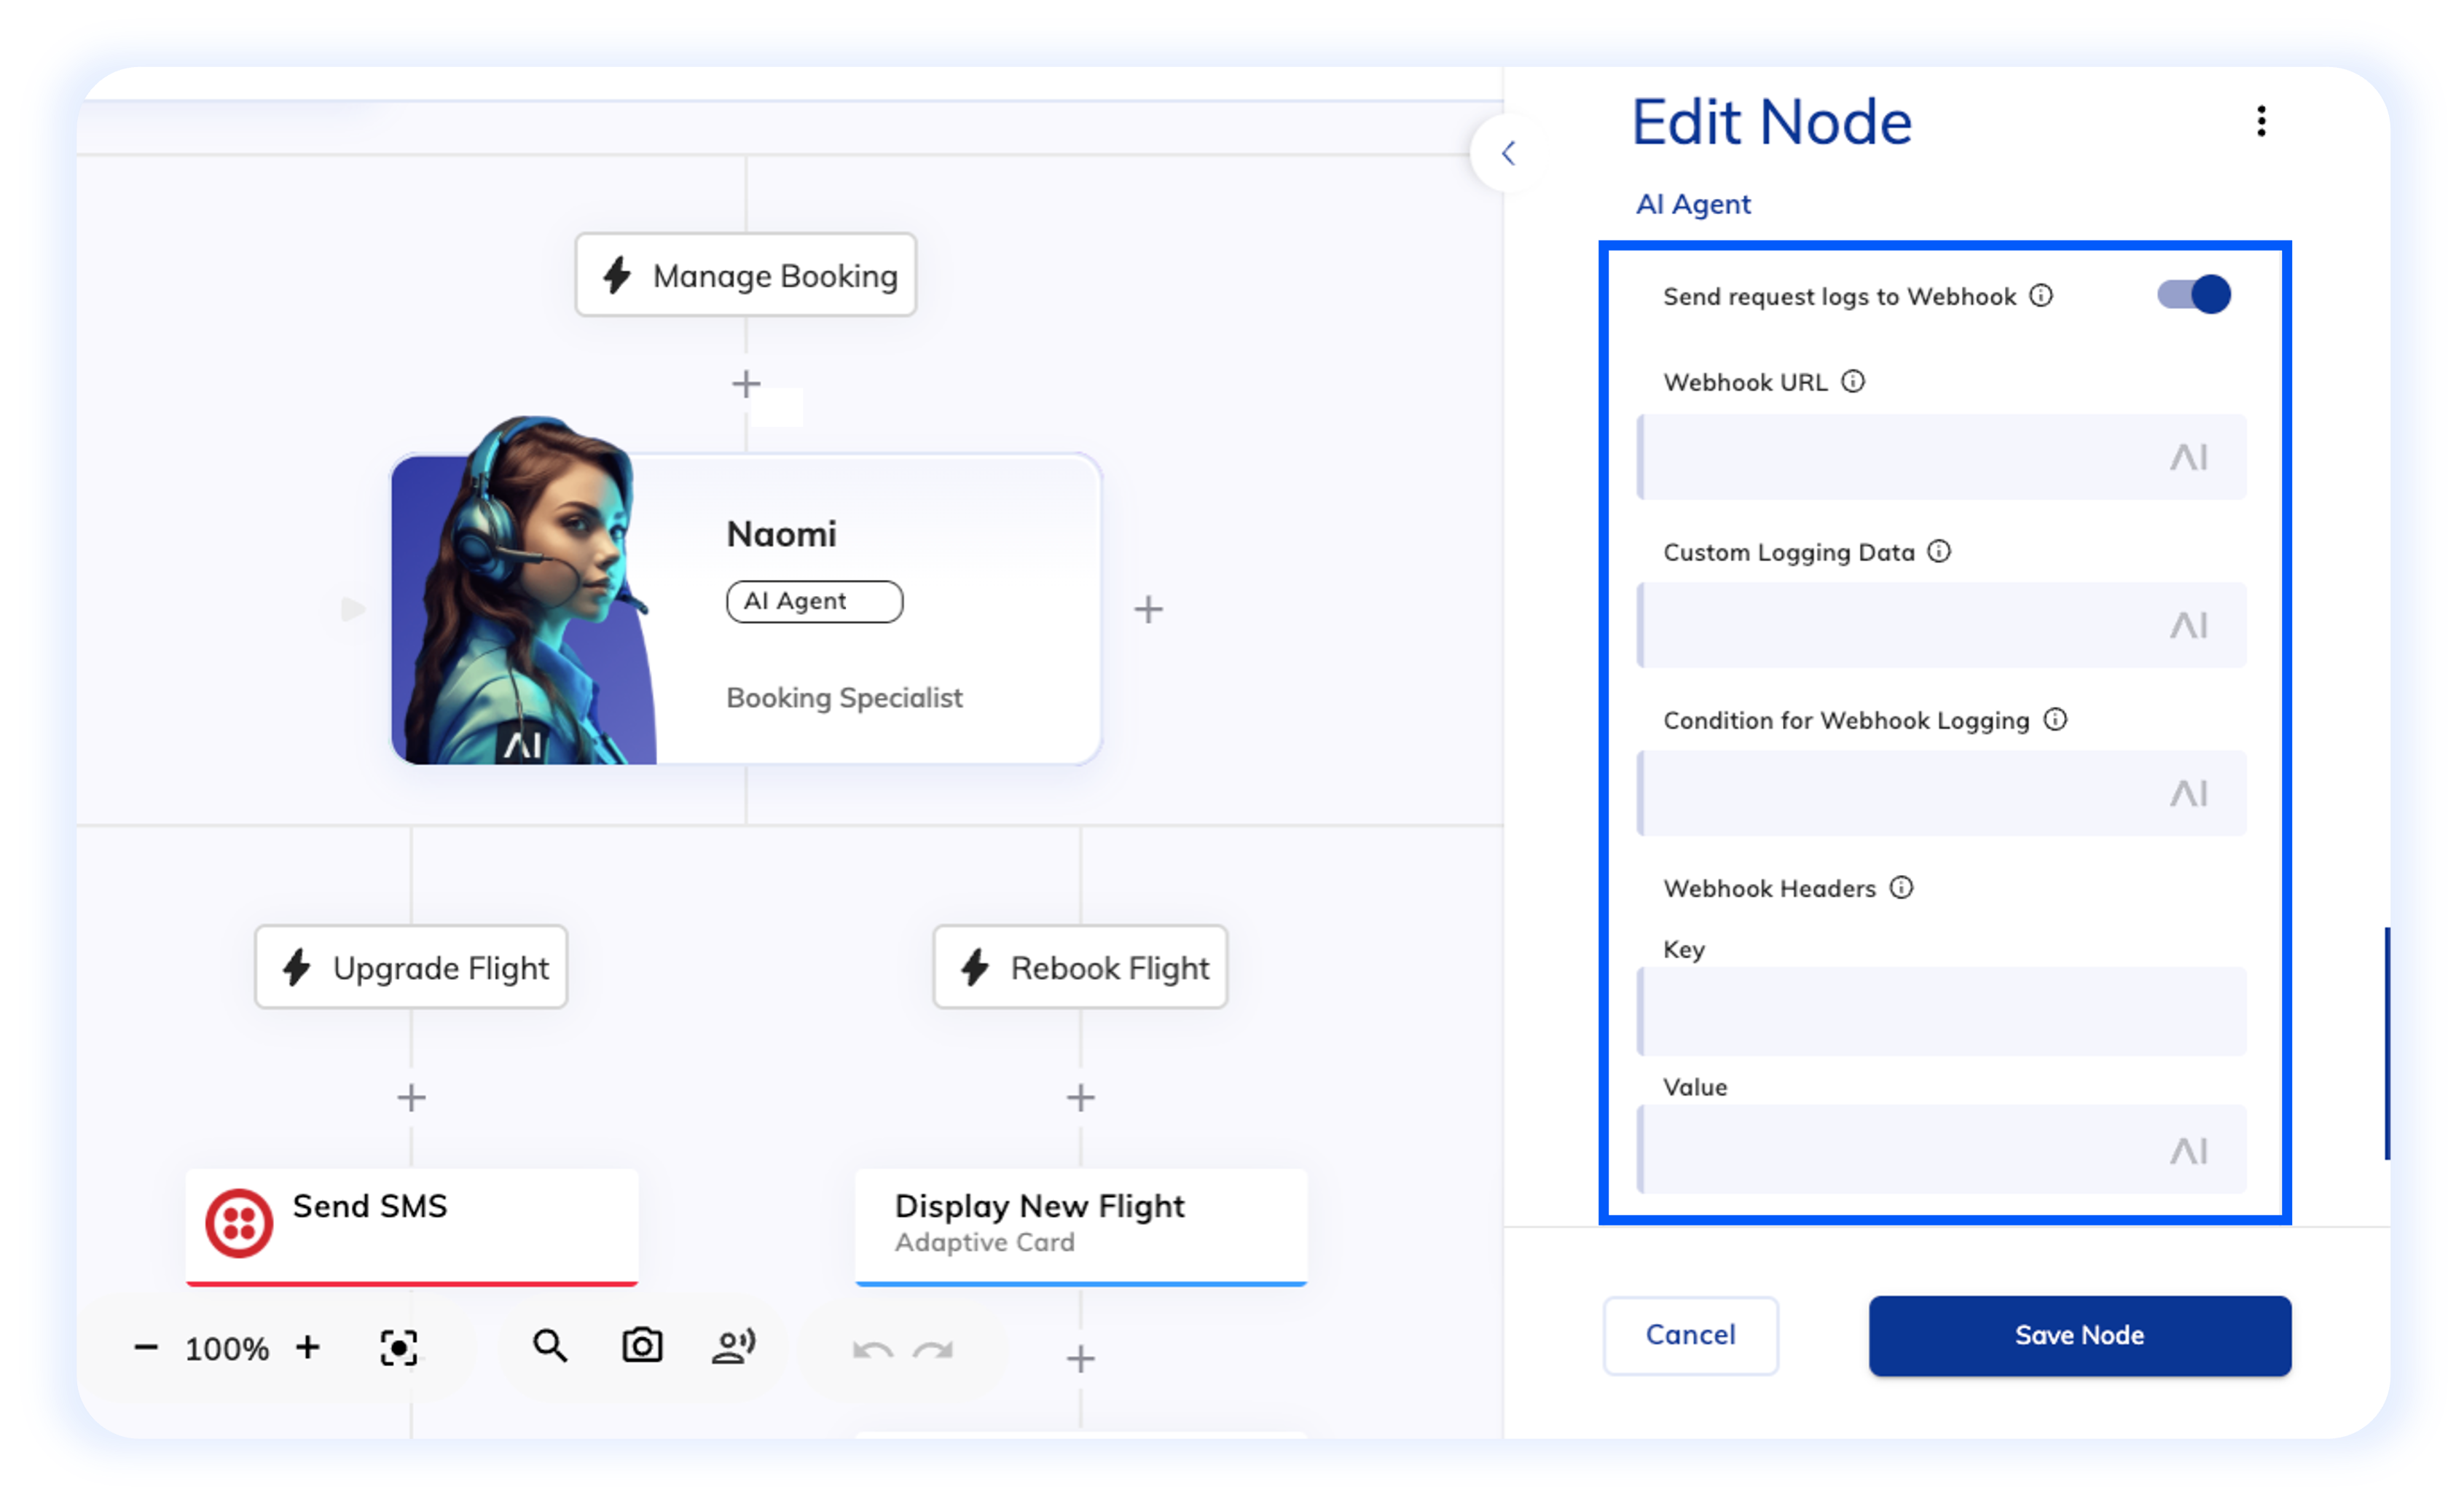Select the Manage Booking intent node
Viewport: 2464px width, 1506px height.
click(x=746, y=275)
